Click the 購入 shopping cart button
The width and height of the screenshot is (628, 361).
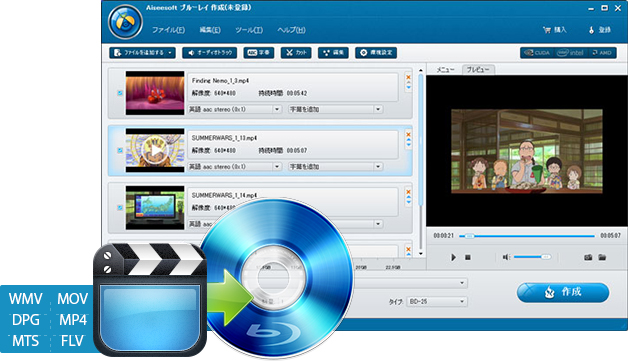(554, 30)
